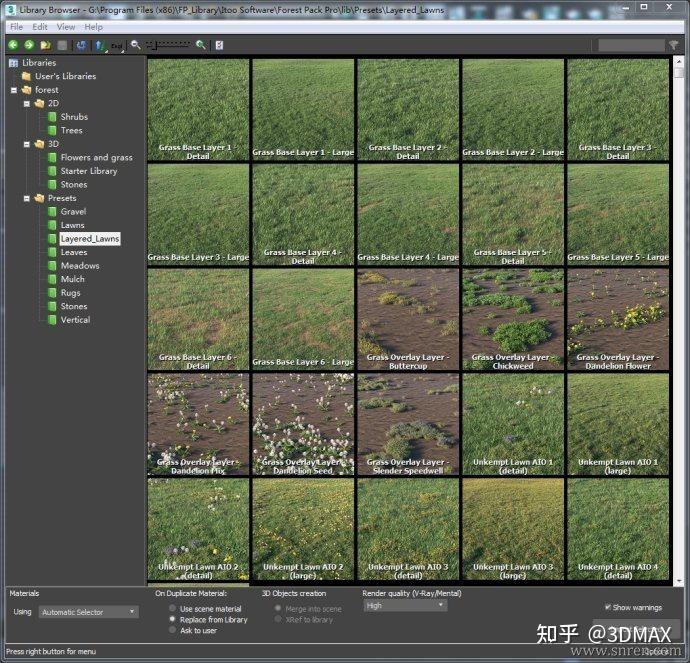The width and height of the screenshot is (690, 663).
Task: Click the green forward navigation arrow
Action: (x=29, y=45)
